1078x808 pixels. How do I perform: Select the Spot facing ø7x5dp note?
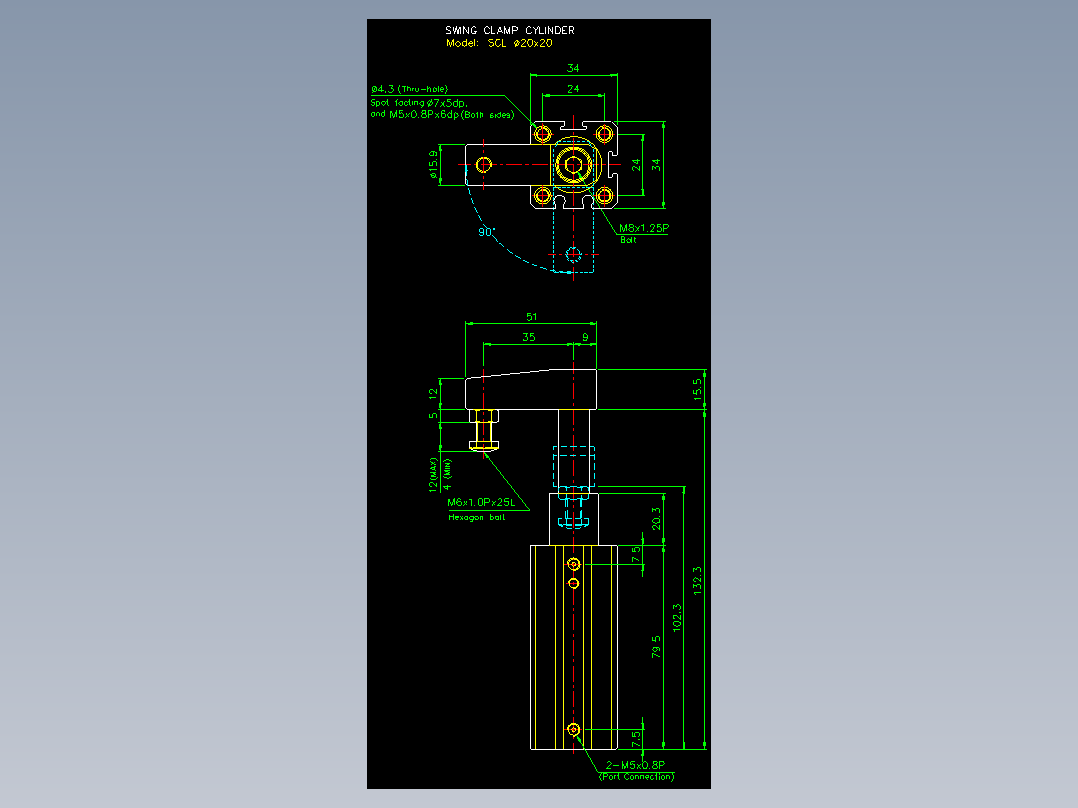tap(419, 102)
